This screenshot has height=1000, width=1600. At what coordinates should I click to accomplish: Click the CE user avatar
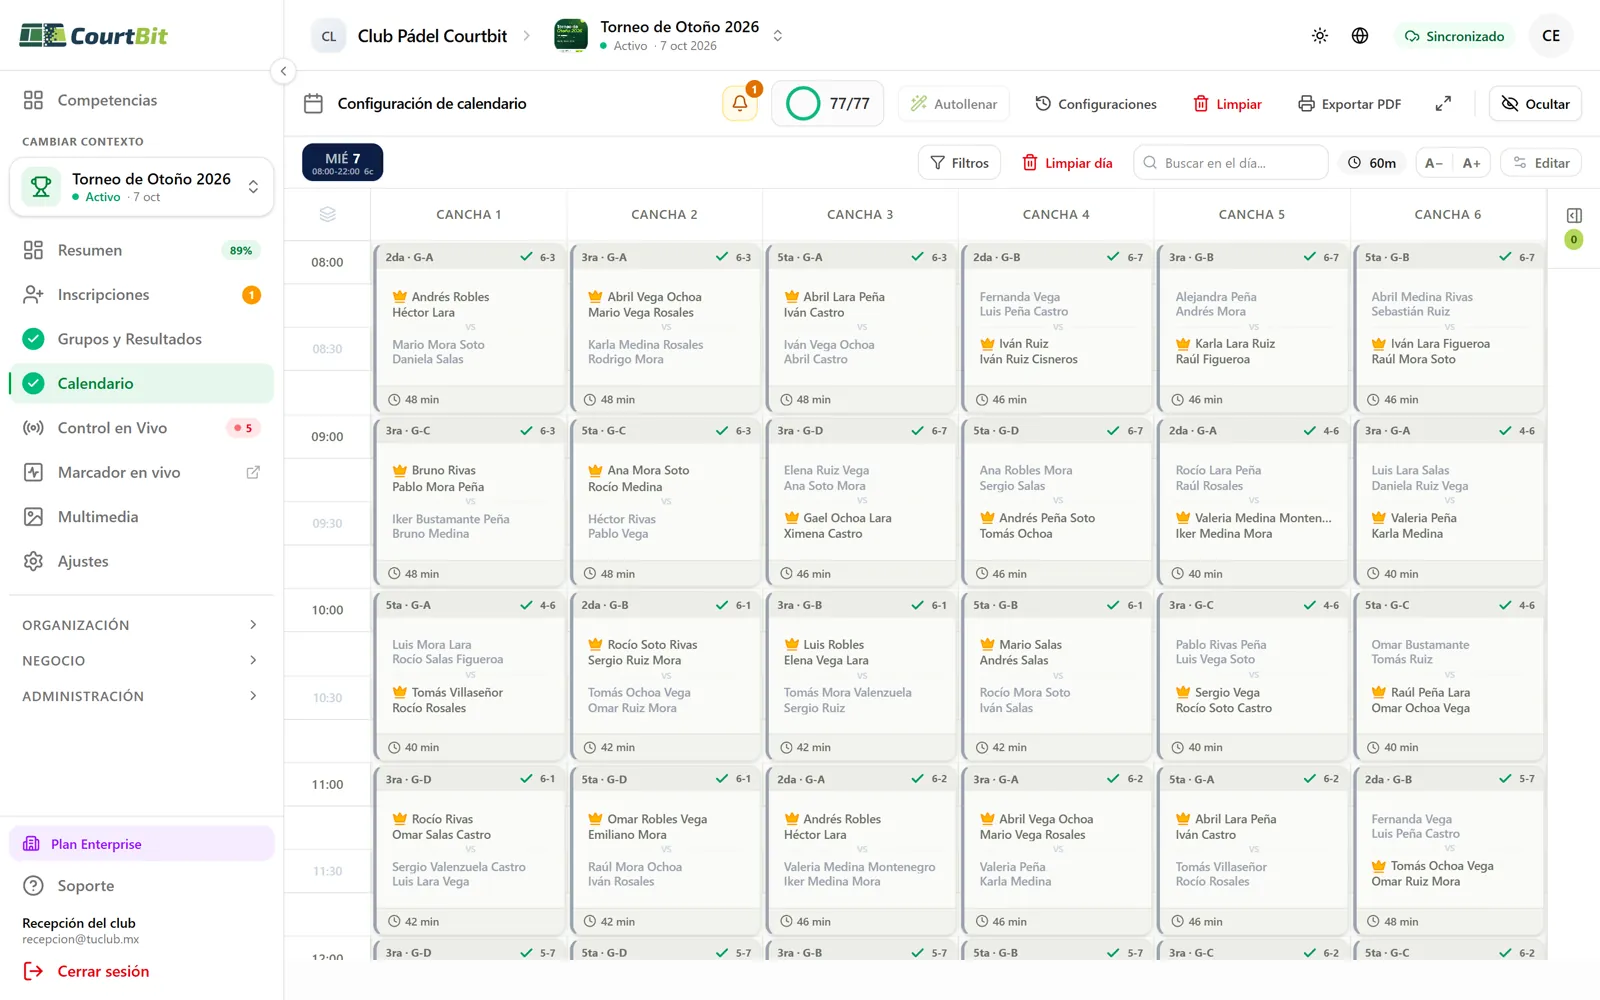(1551, 36)
